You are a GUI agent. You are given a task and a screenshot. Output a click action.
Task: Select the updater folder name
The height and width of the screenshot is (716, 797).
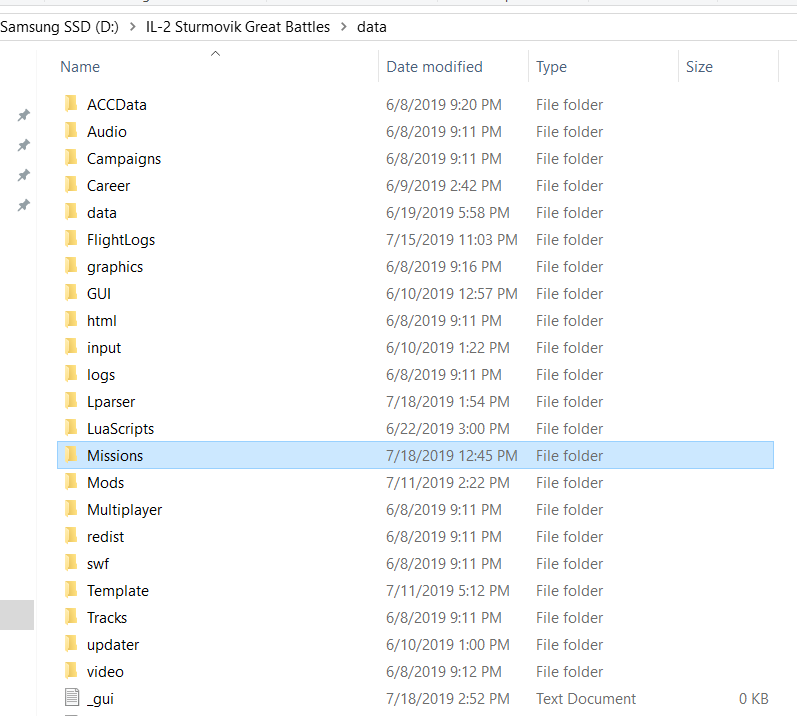pos(113,644)
